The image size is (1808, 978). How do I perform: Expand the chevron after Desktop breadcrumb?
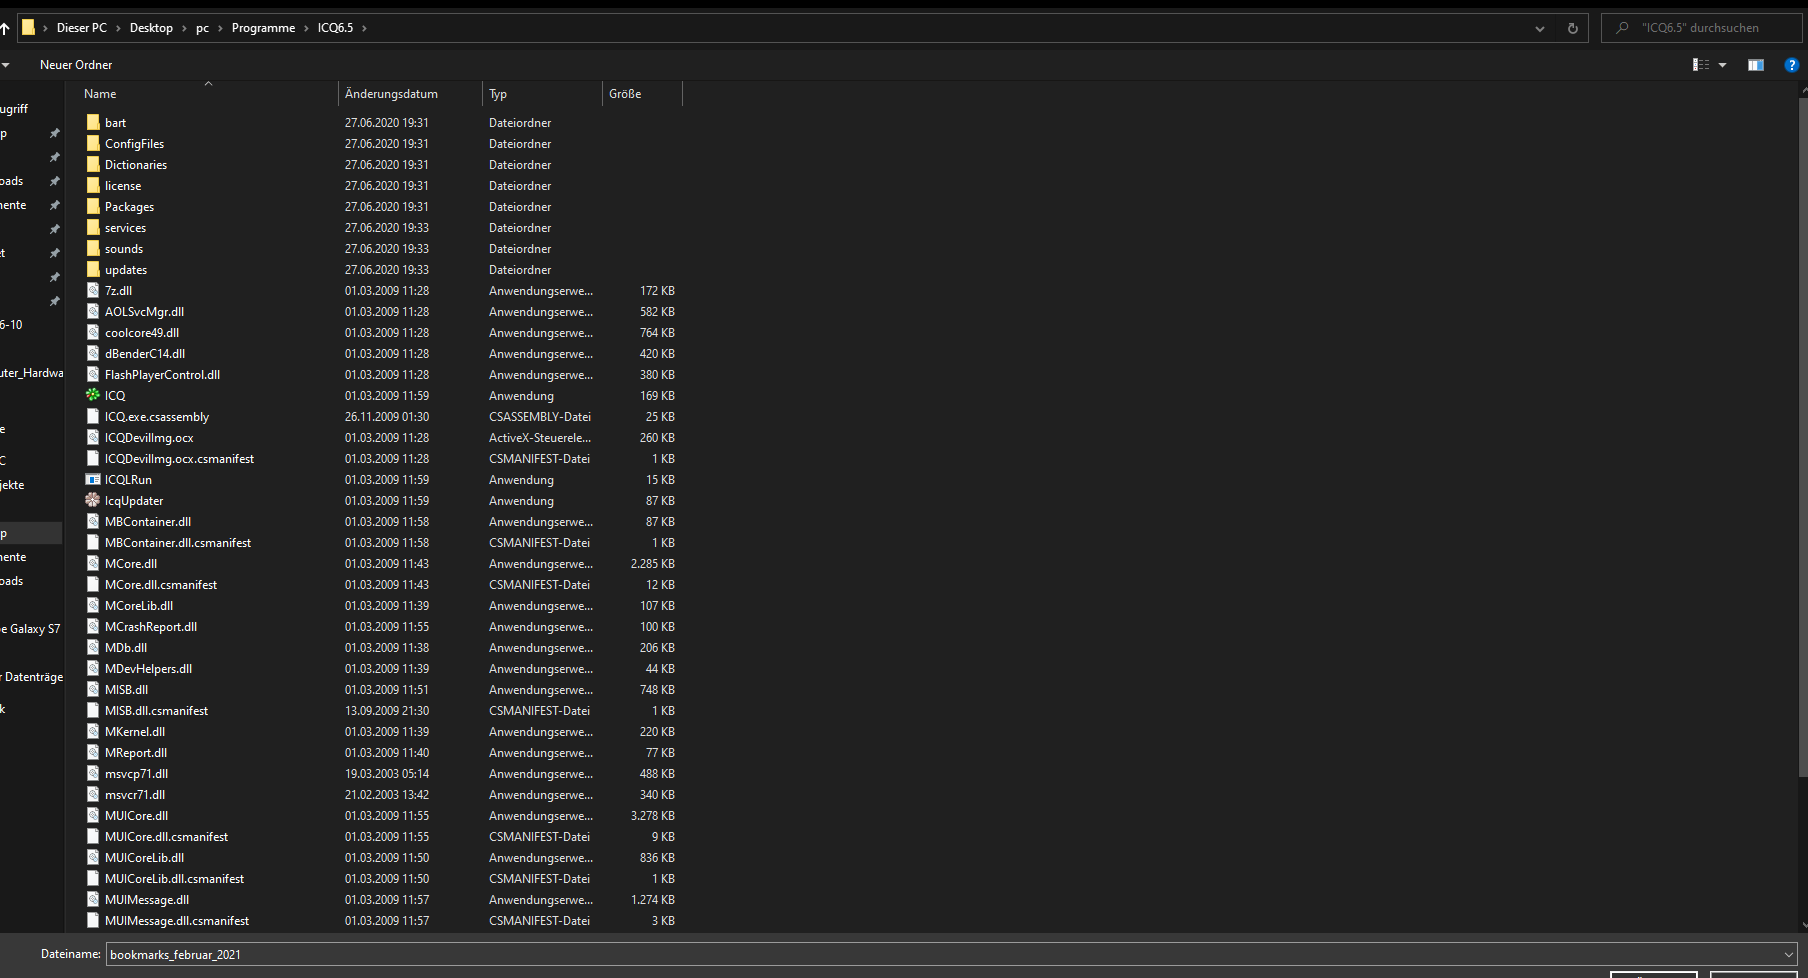point(184,28)
